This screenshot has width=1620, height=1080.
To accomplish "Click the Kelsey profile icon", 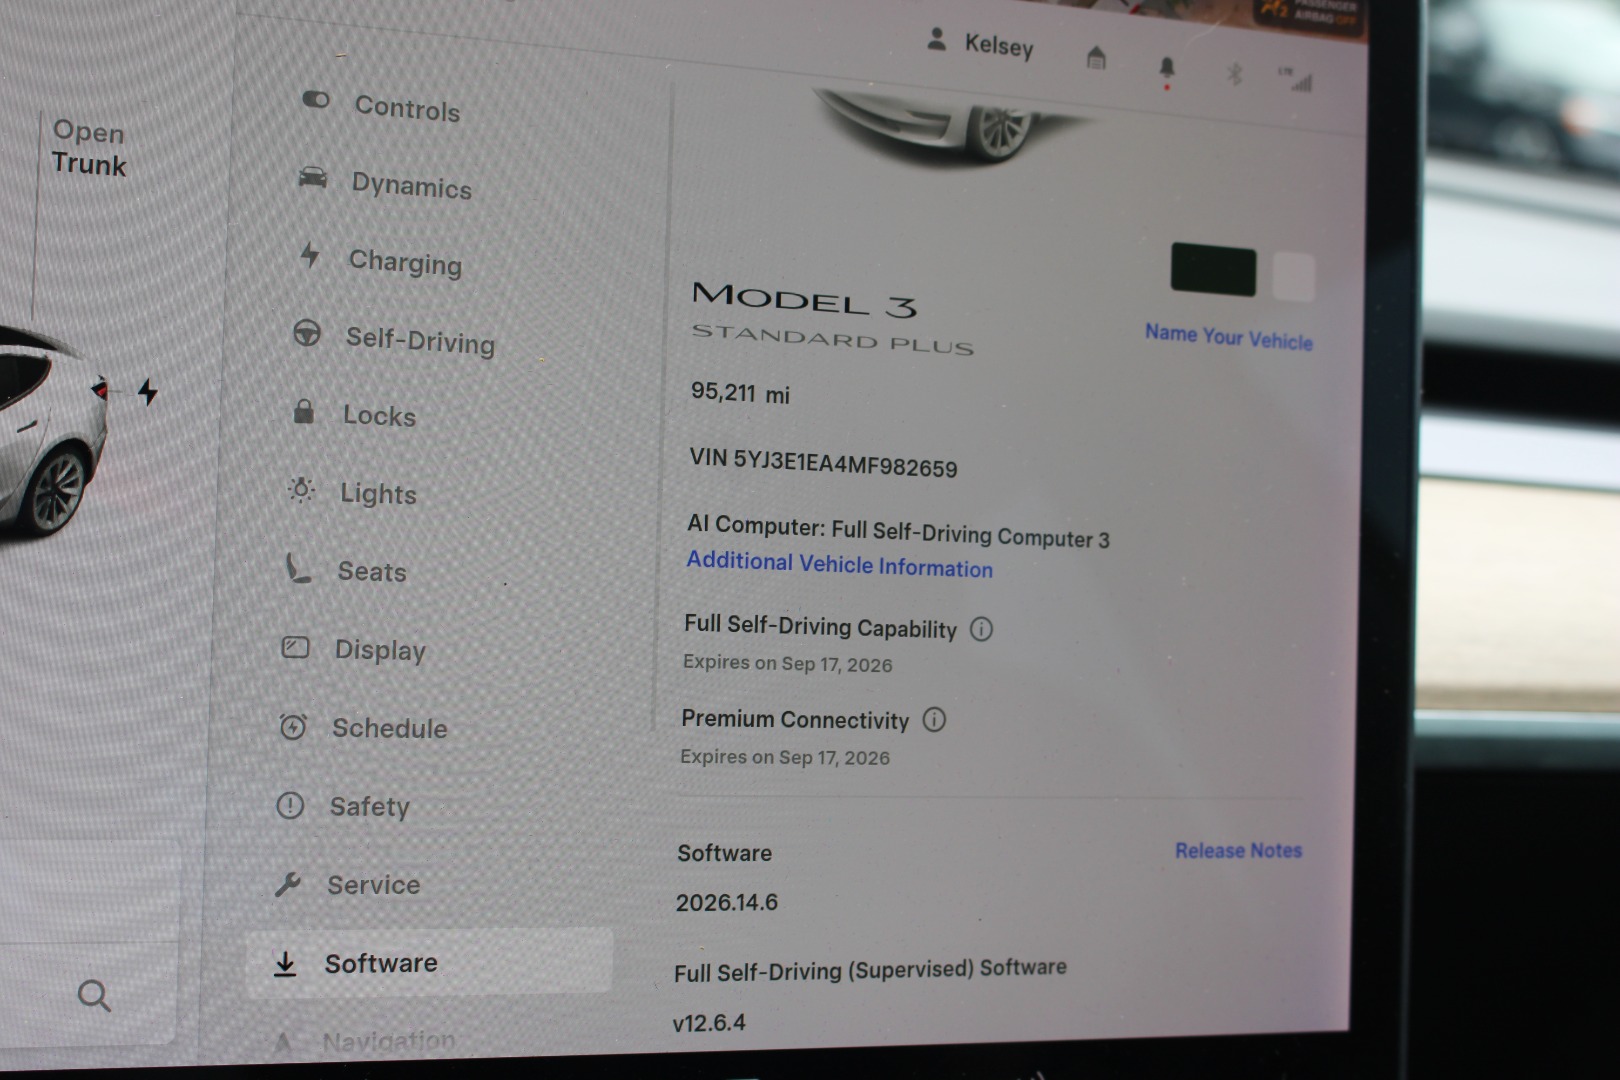I will pos(937,40).
